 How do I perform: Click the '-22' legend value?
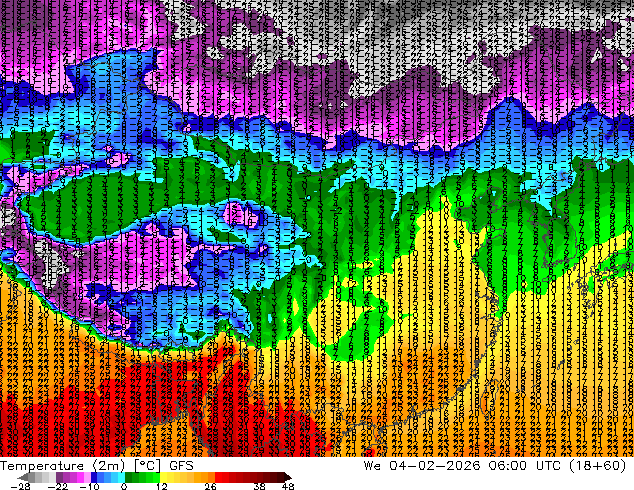[x=58, y=486]
